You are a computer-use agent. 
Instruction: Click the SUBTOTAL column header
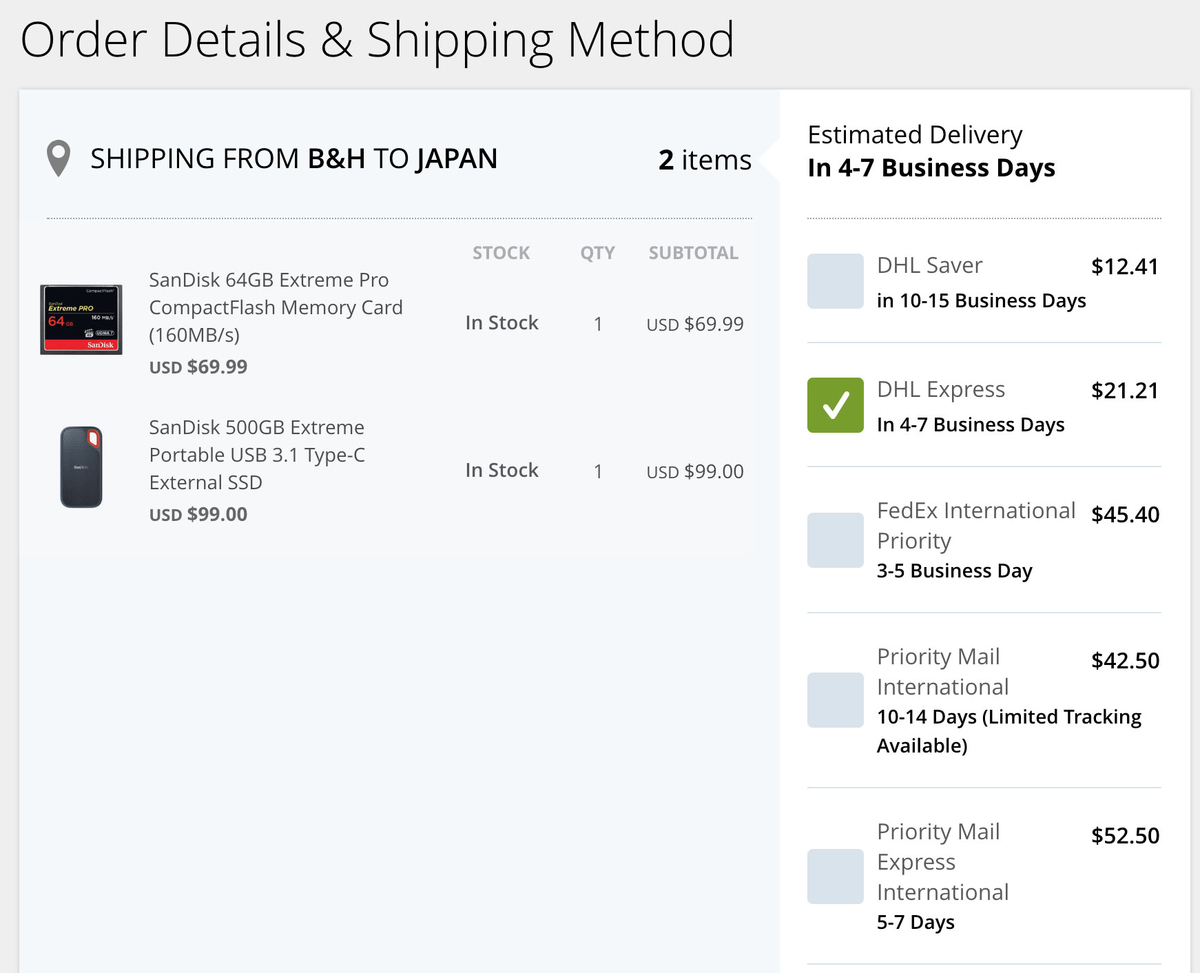[693, 253]
